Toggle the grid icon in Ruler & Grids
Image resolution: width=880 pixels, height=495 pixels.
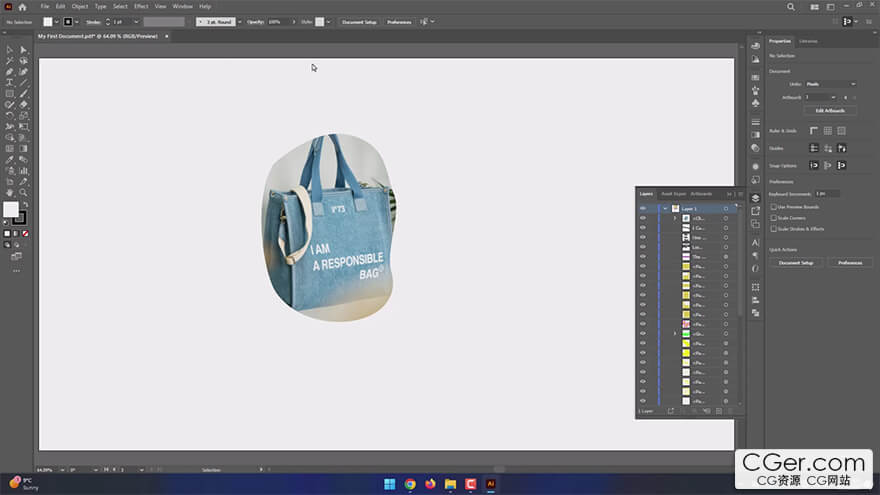click(x=828, y=130)
